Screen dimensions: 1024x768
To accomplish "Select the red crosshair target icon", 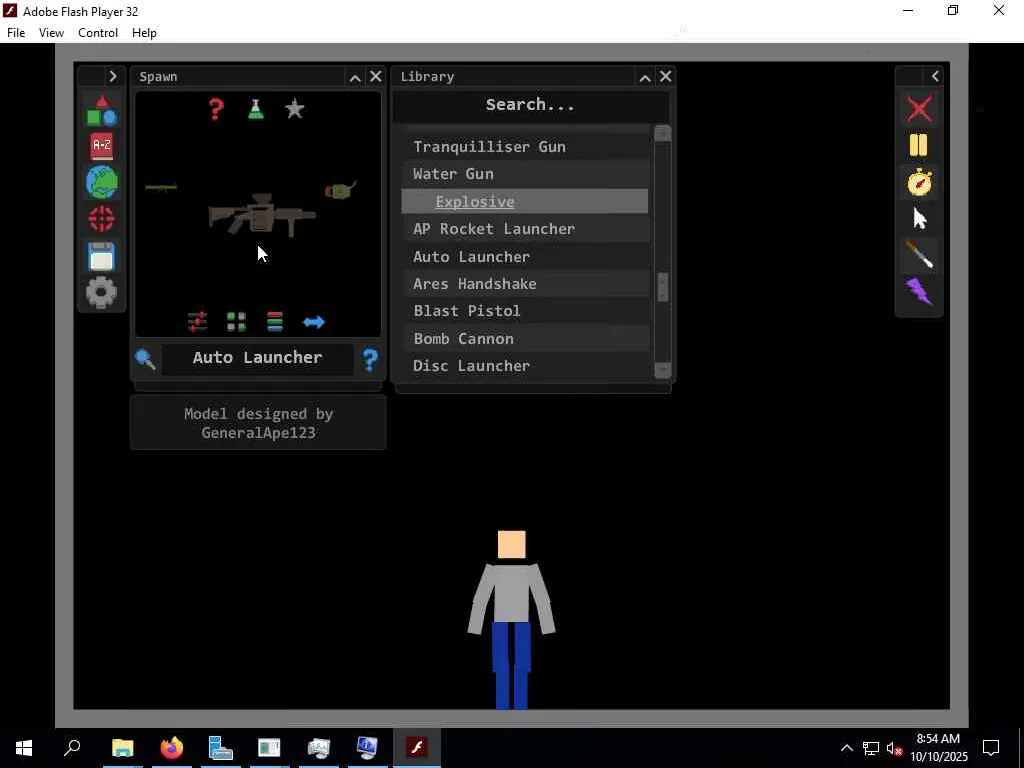I will [102, 219].
